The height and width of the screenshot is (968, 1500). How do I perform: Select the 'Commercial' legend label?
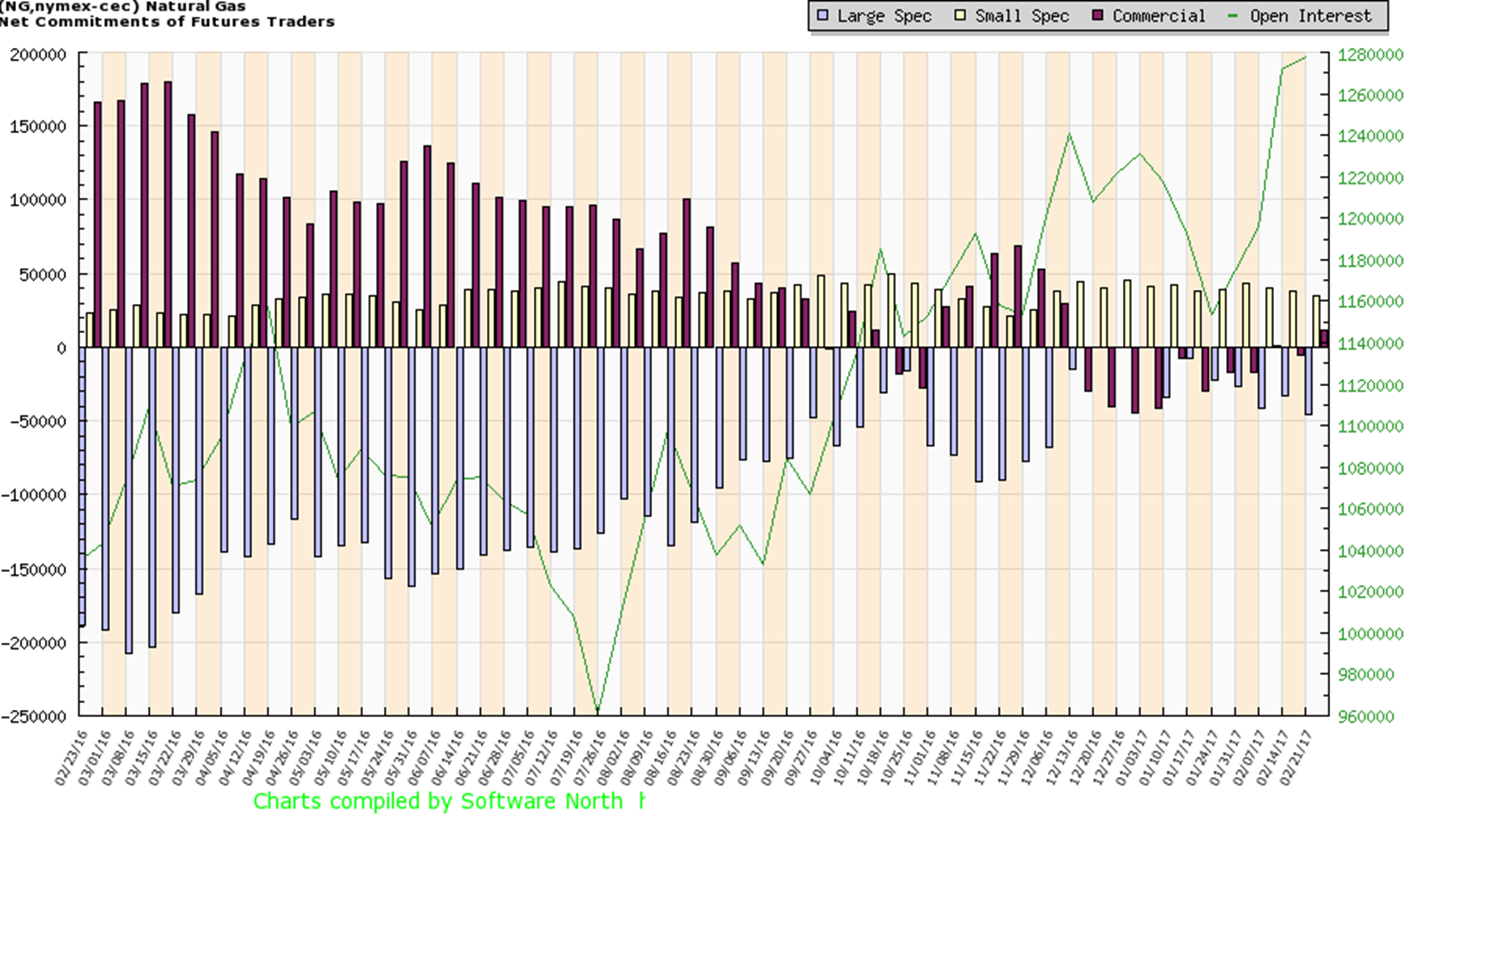coord(1159,16)
